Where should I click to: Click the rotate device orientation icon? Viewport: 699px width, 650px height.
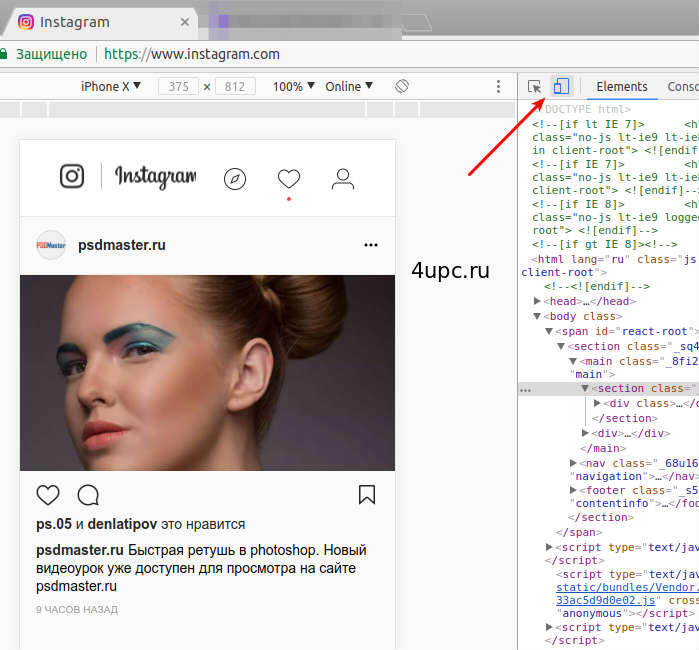pos(402,86)
